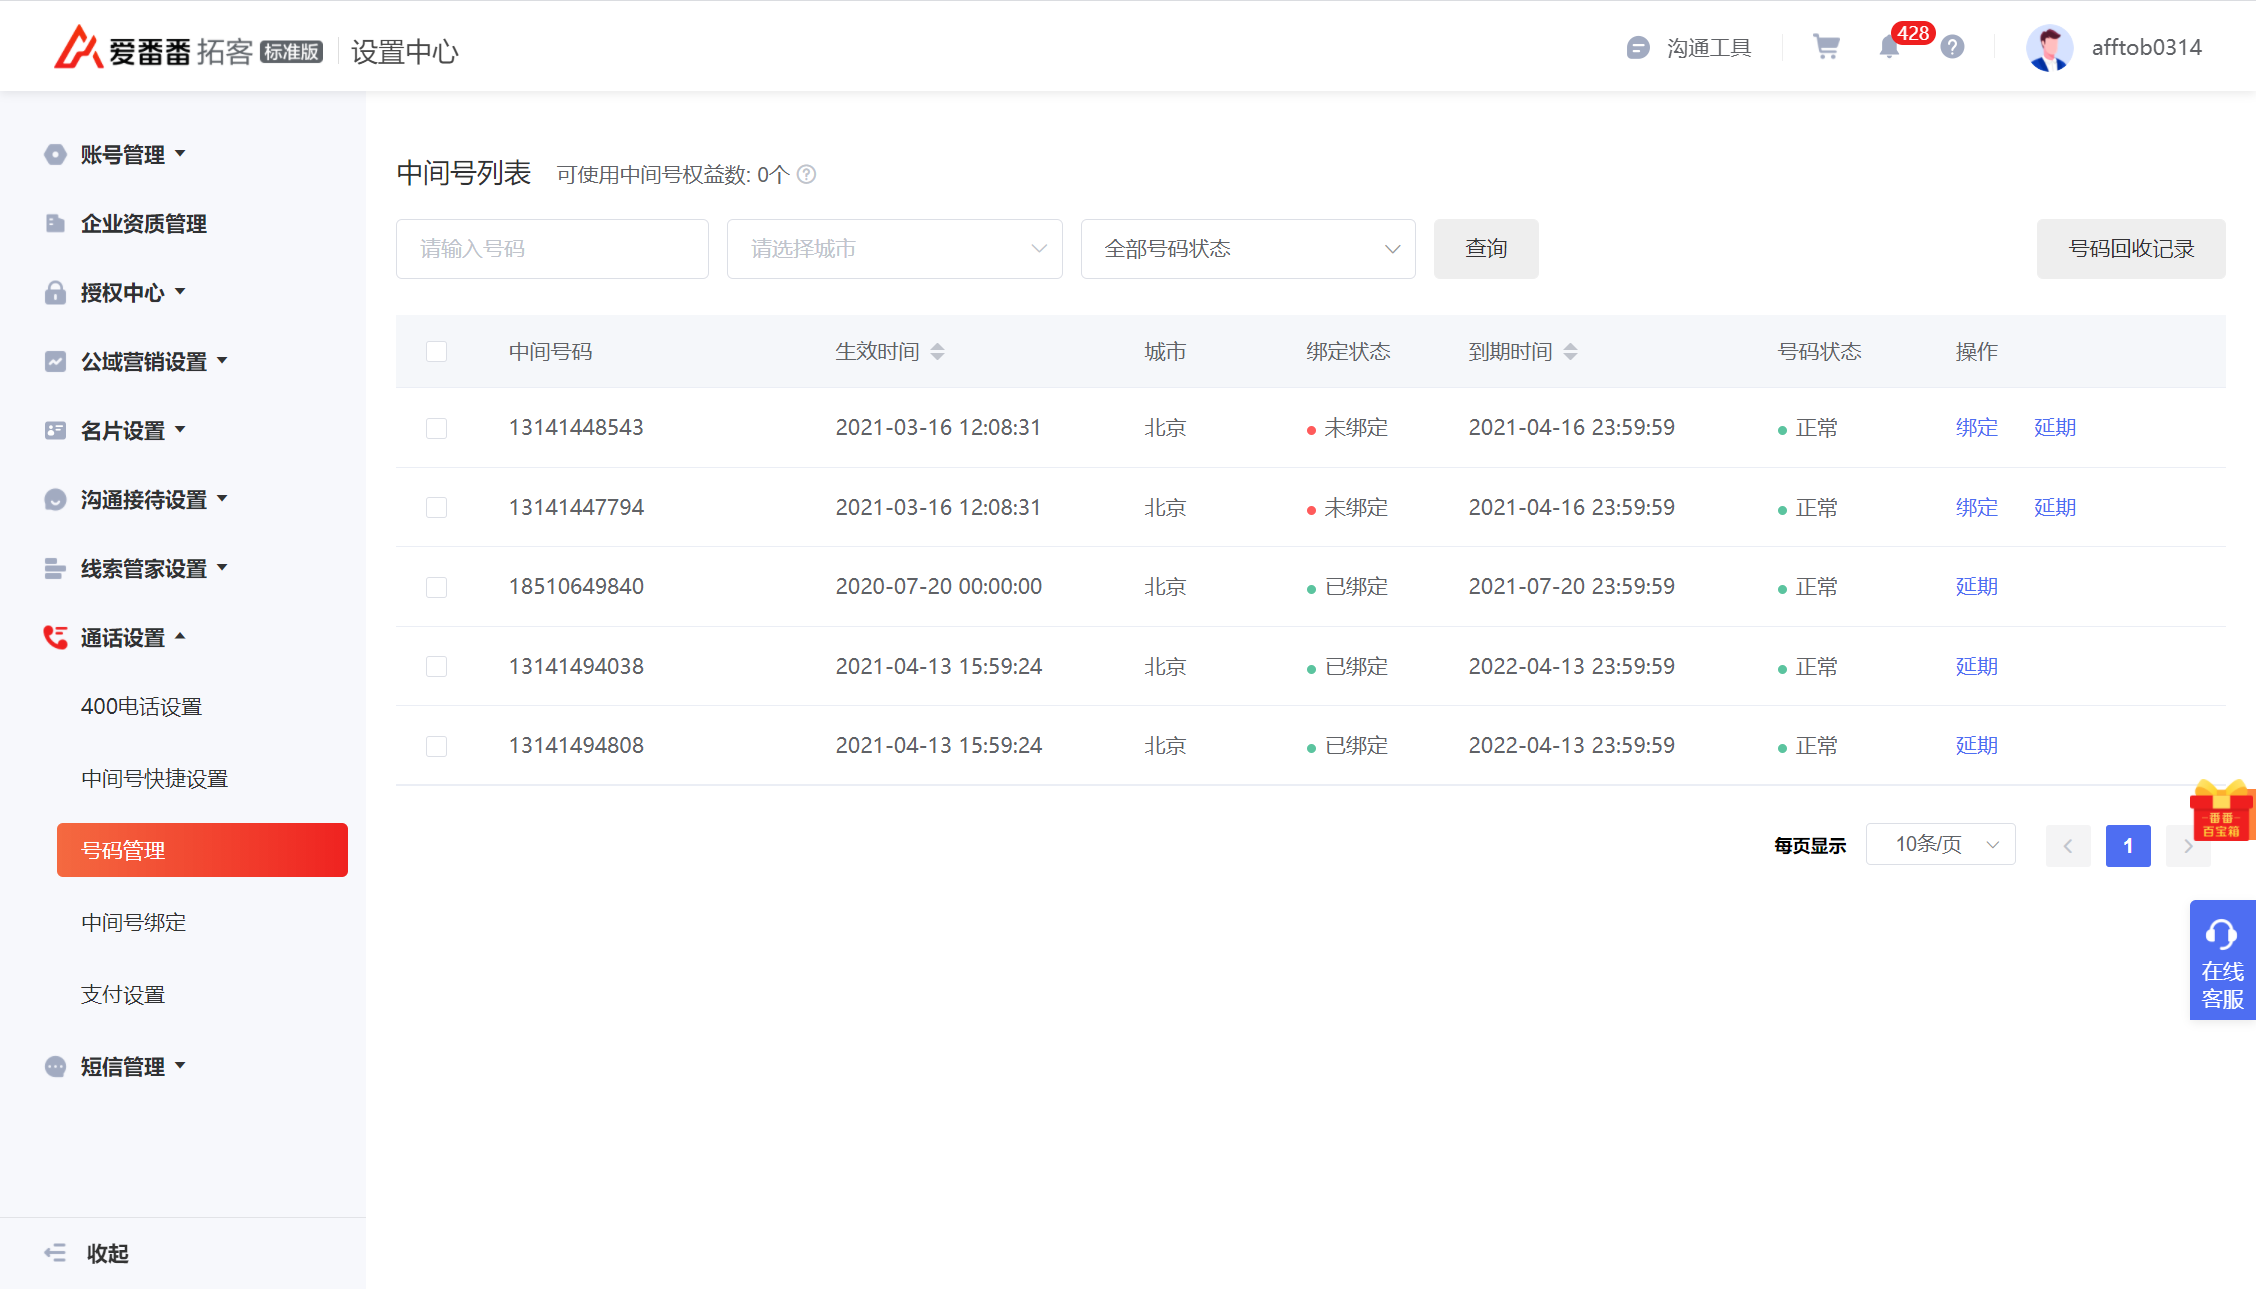Open 支付设置 submenu item
This screenshot has width=2256, height=1289.
coord(123,995)
